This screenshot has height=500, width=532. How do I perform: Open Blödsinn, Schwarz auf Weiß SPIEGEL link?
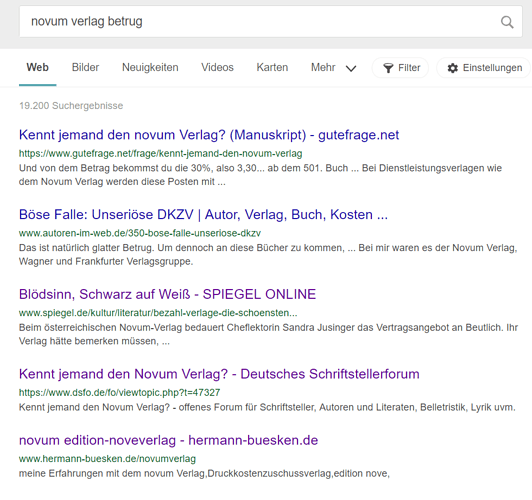point(167,294)
